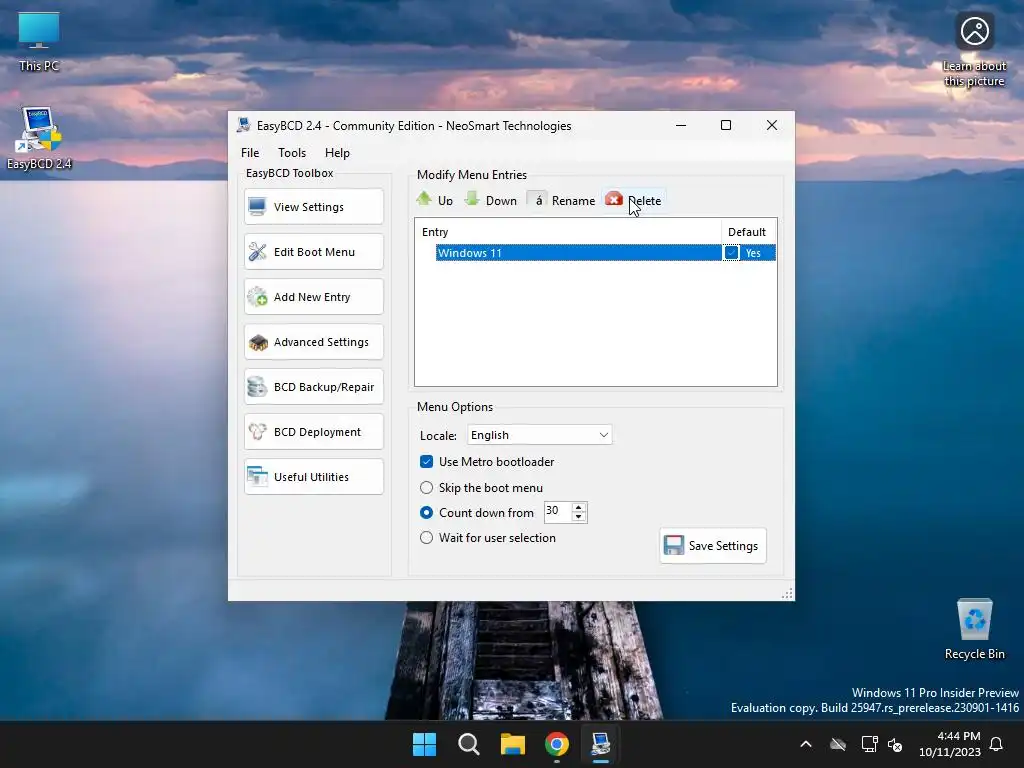Open the BCD Backup/Repair section
Screen dimensions: 1024x768
pos(313,387)
